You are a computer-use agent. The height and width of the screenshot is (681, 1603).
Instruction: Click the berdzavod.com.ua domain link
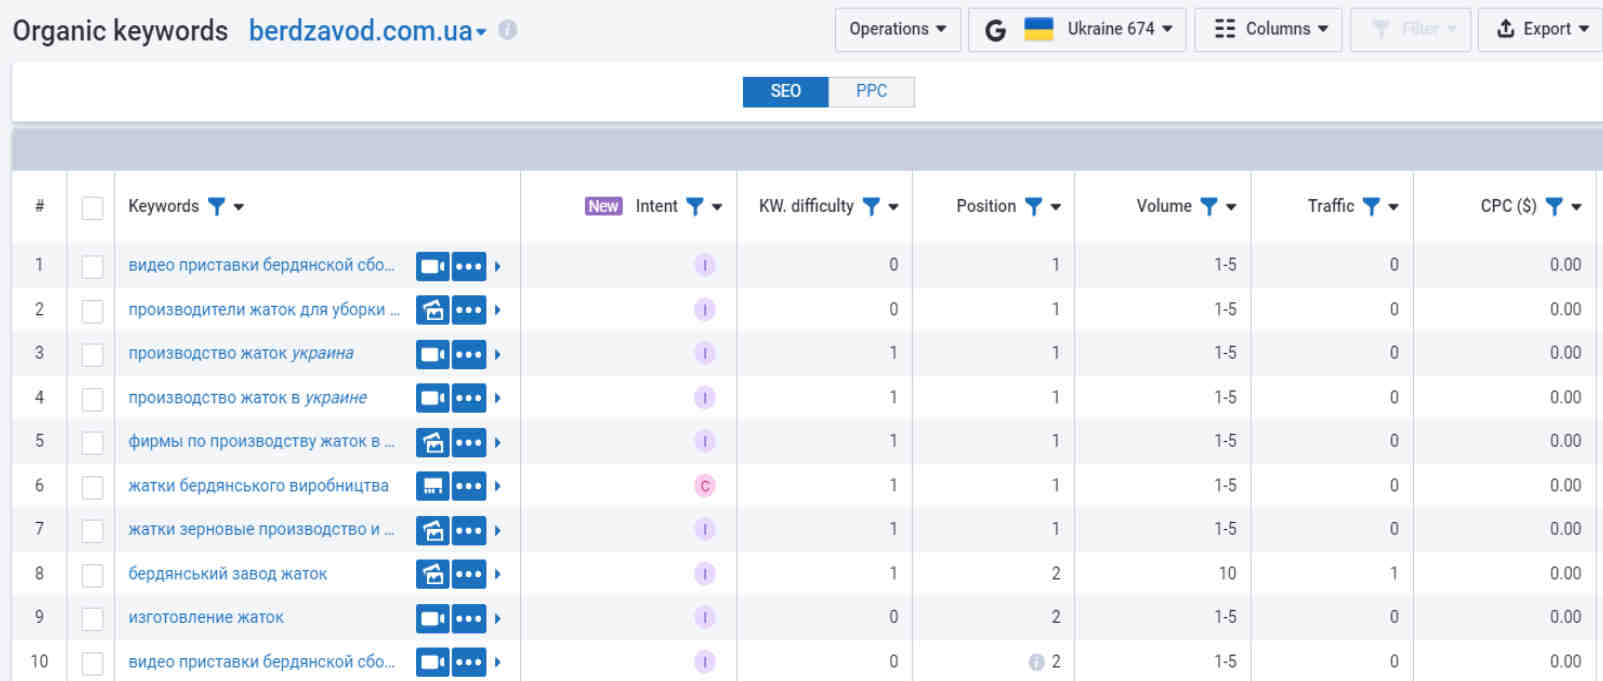(360, 31)
